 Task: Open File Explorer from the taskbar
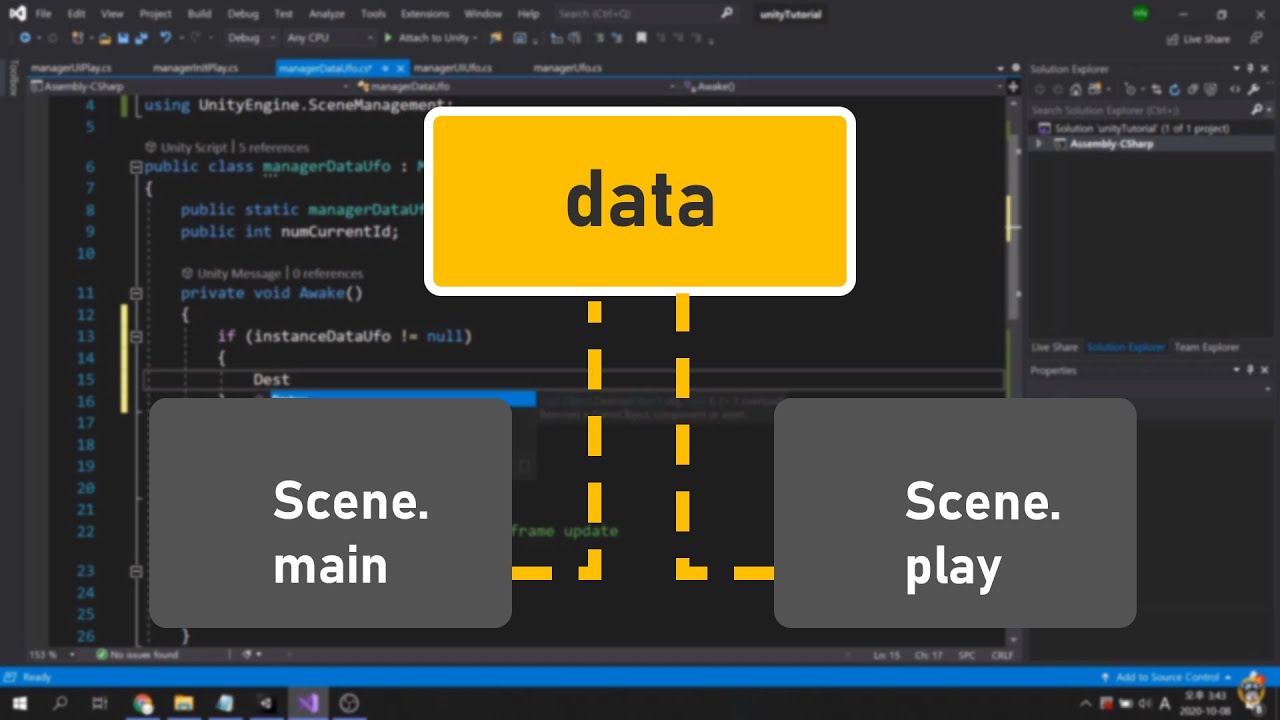[184, 703]
